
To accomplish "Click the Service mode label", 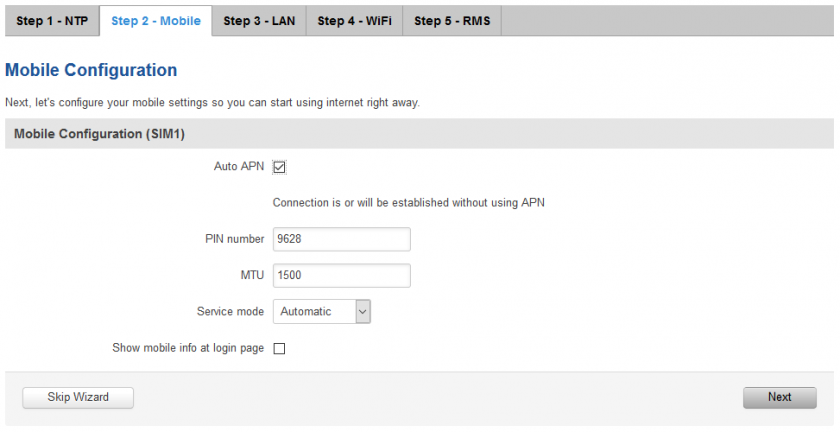I will click(x=230, y=311).
